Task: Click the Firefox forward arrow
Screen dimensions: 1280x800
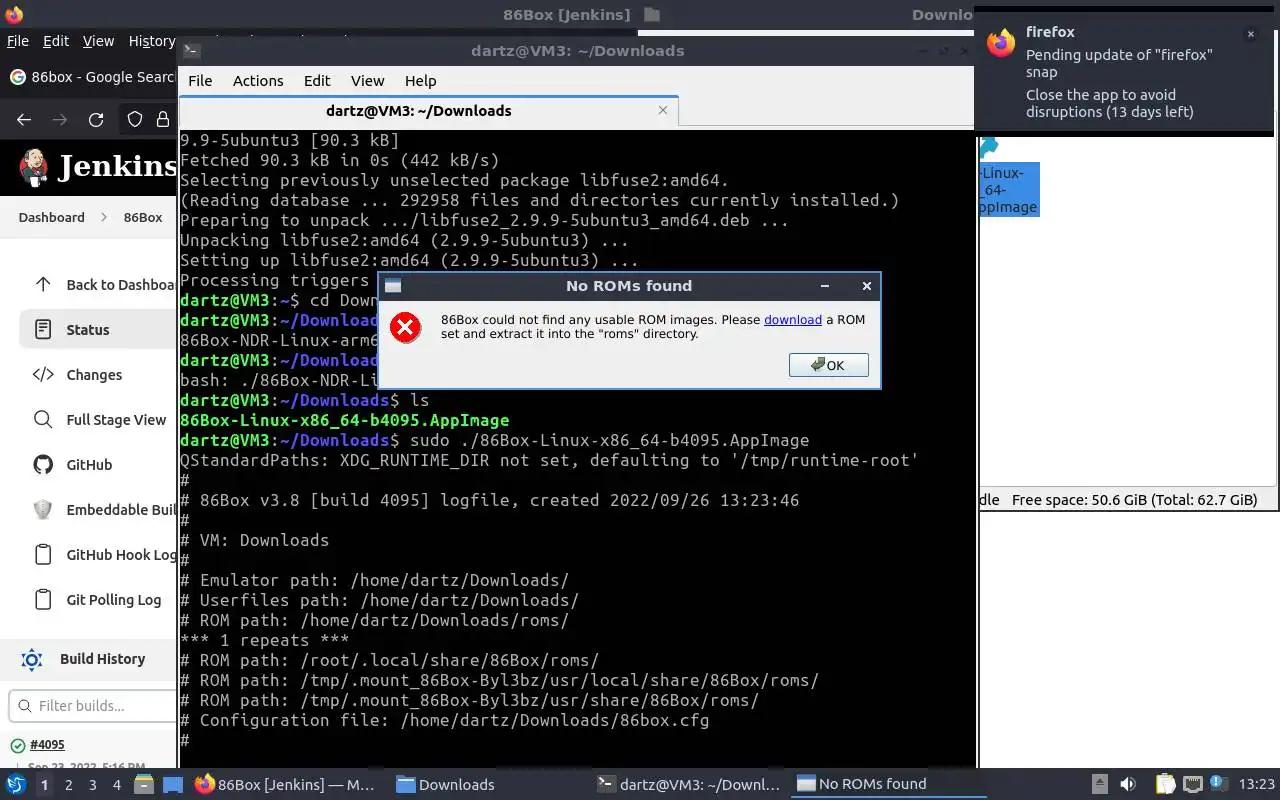Action: pos(60,120)
